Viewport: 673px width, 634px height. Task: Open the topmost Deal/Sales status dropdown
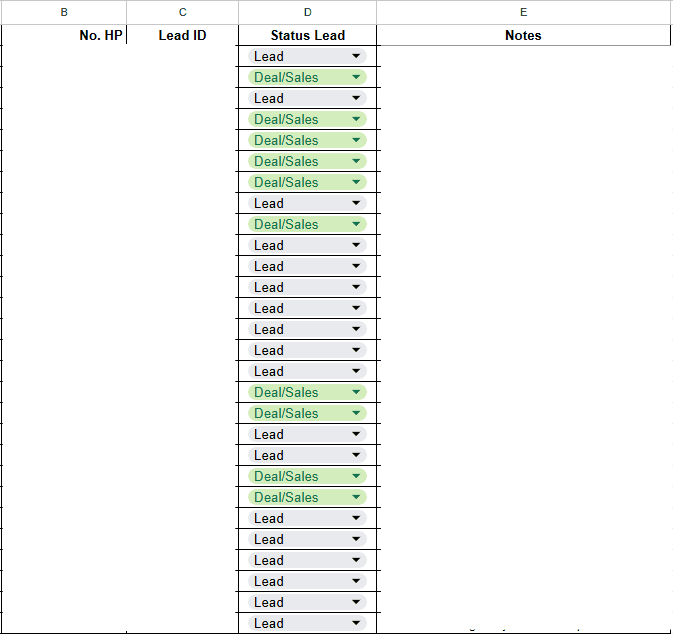pos(307,77)
